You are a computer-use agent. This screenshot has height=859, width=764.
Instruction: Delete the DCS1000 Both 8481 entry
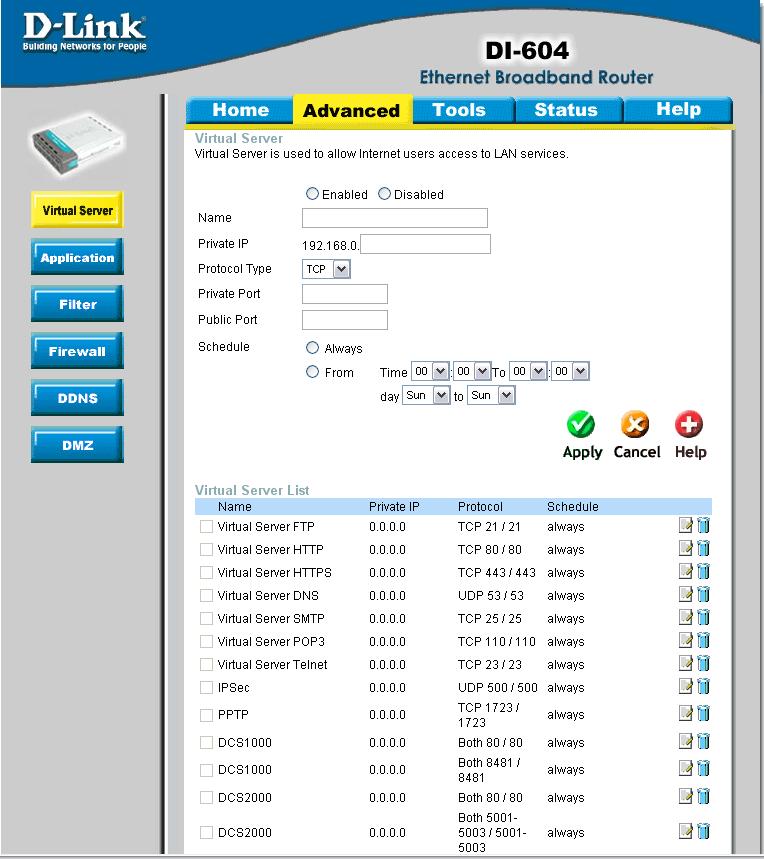point(703,769)
